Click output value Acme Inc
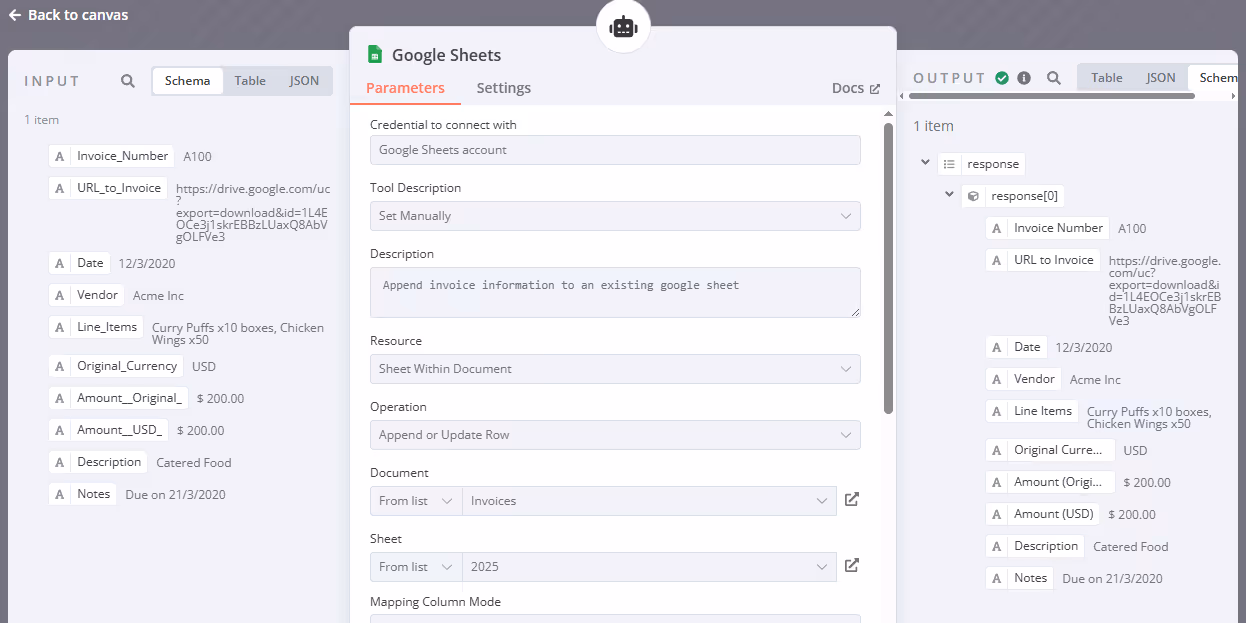 coord(1095,380)
